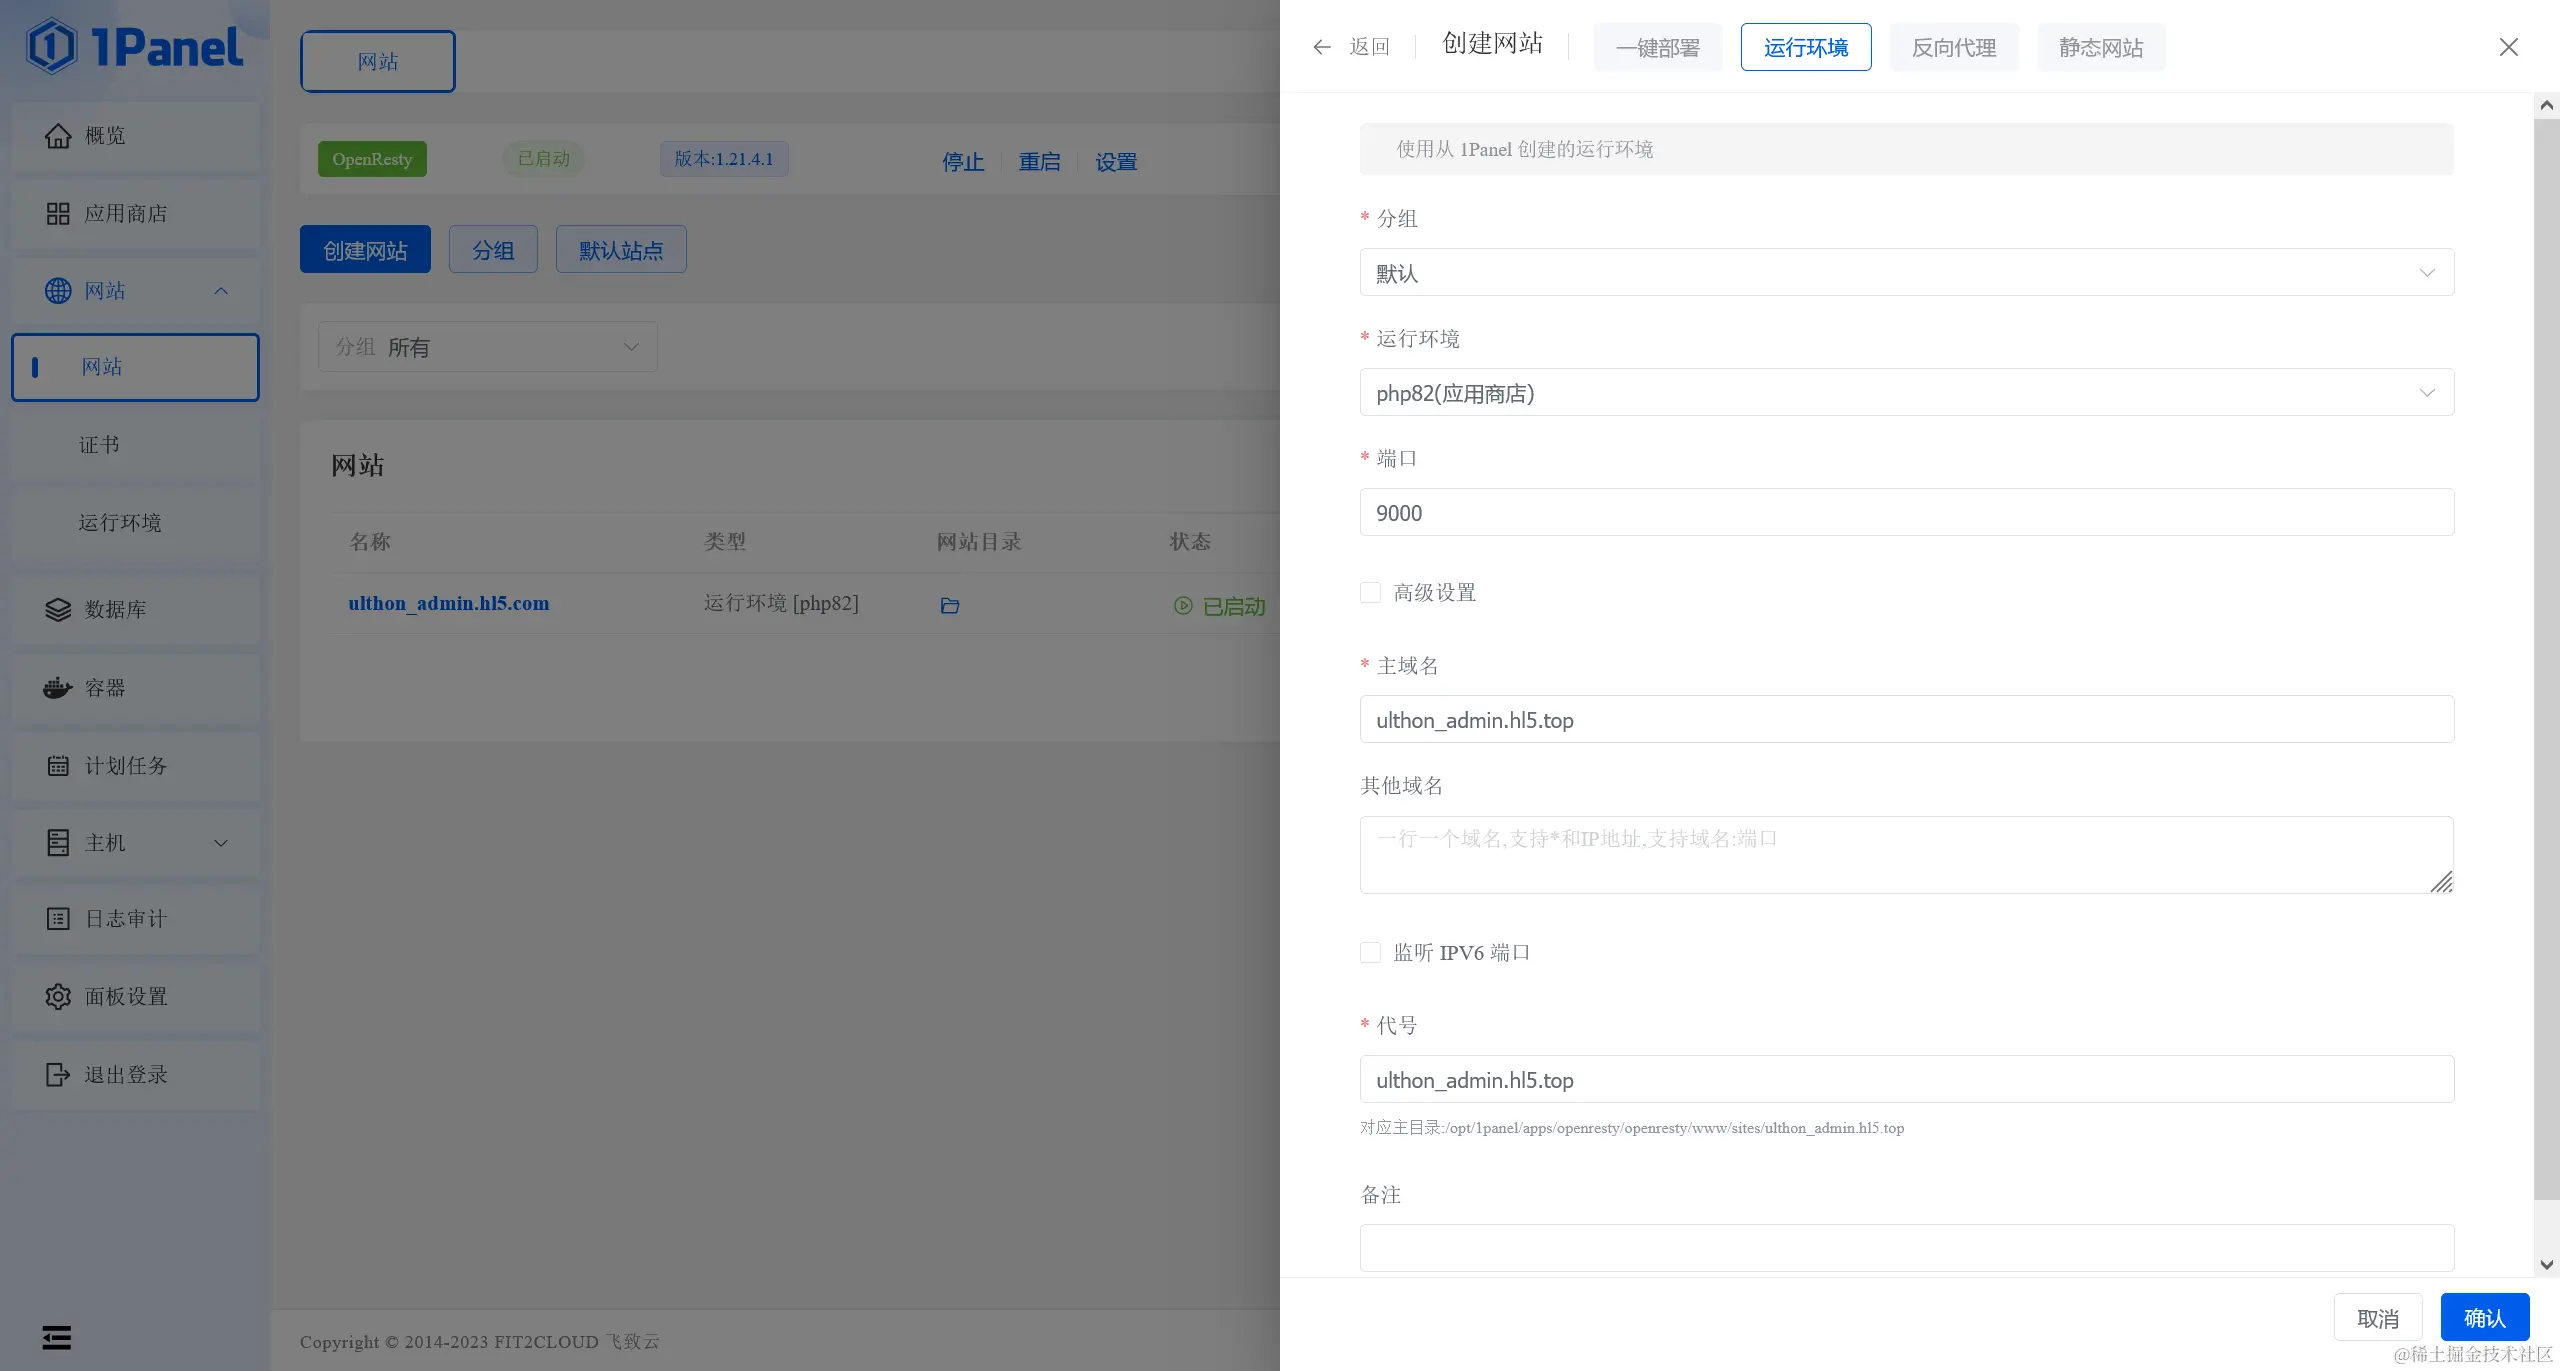The height and width of the screenshot is (1371, 2560).
Task: Toggle the sidebar collapse icon at bottom
Action: pyautogui.click(x=57, y=1337)
